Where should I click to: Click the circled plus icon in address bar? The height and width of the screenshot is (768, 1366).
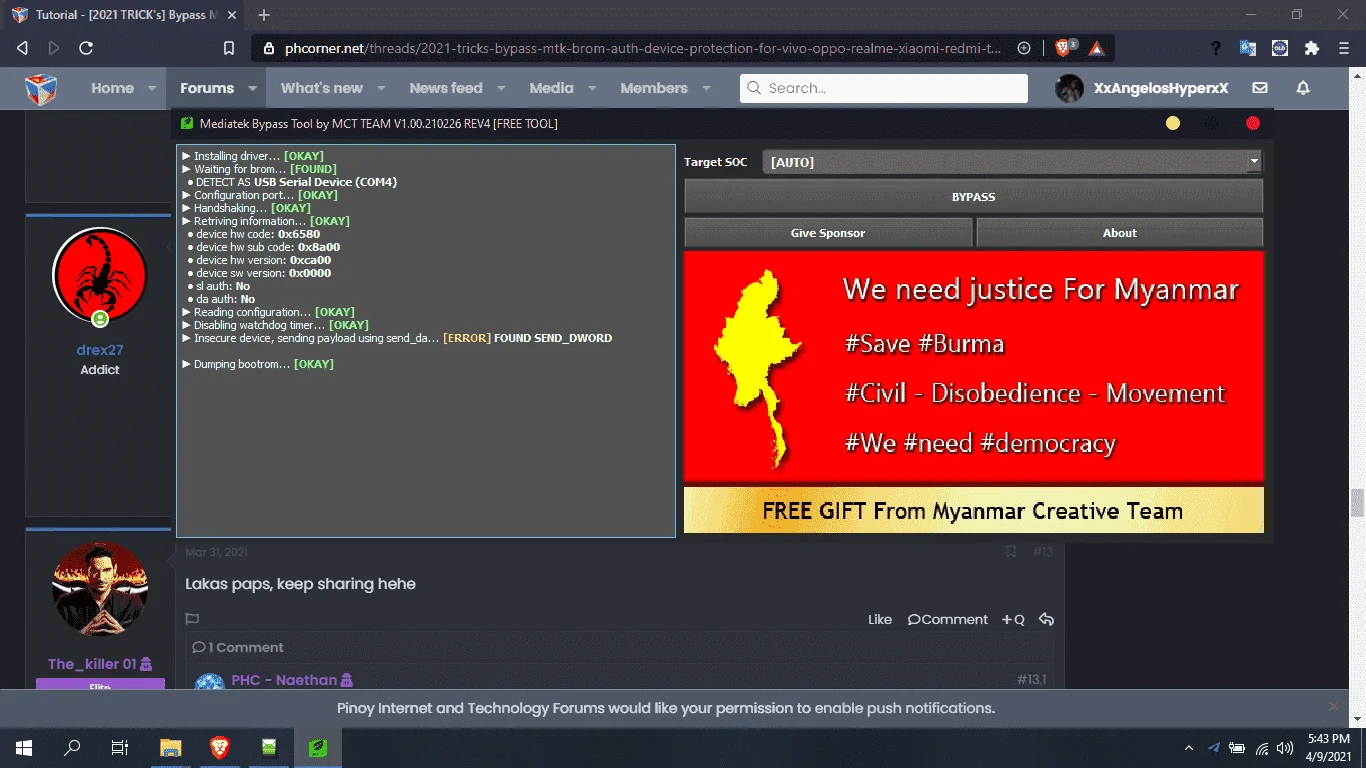(1024, 48)
